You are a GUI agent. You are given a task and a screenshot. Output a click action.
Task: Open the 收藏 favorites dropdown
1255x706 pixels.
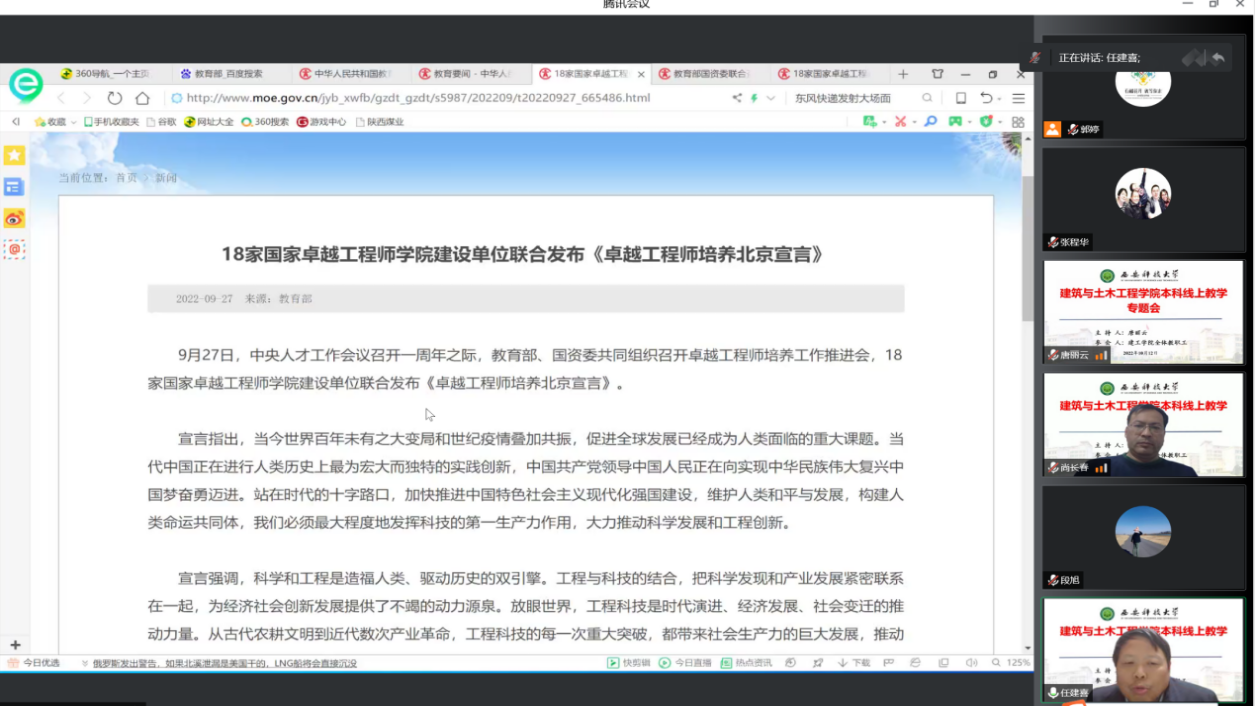55,122
